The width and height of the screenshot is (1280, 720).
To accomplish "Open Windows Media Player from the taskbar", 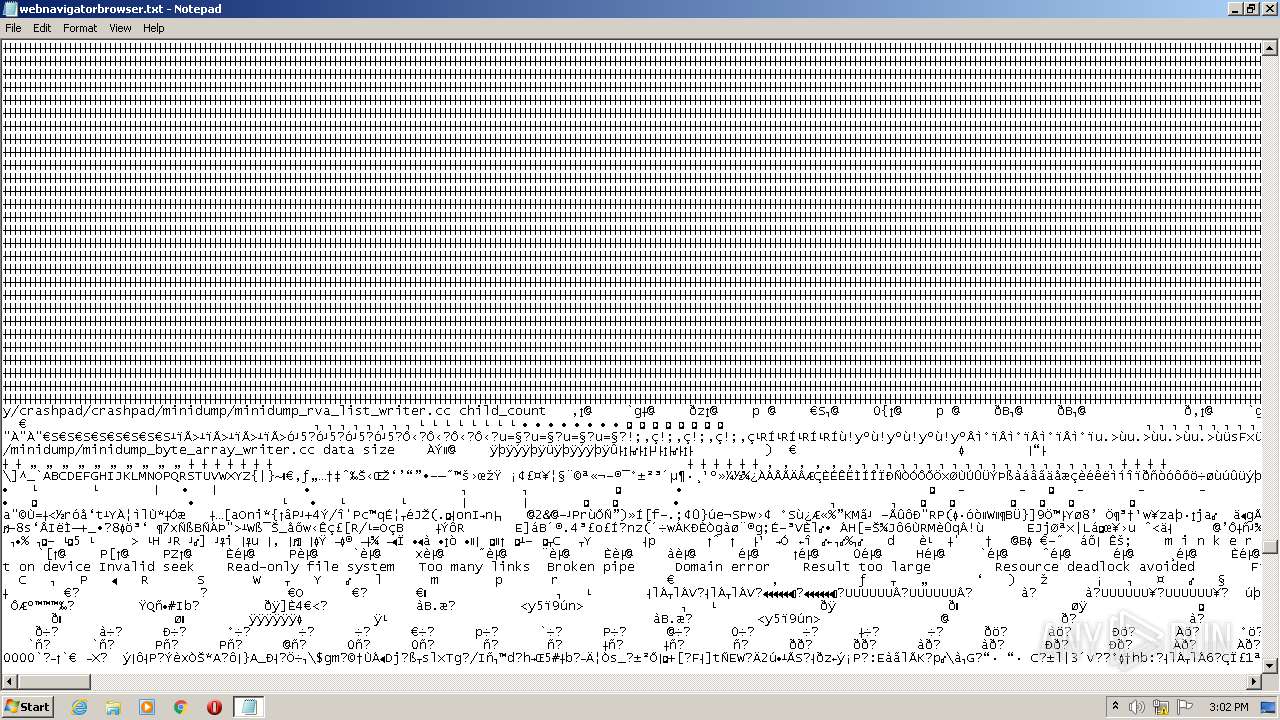I will [x=147, y=707].
